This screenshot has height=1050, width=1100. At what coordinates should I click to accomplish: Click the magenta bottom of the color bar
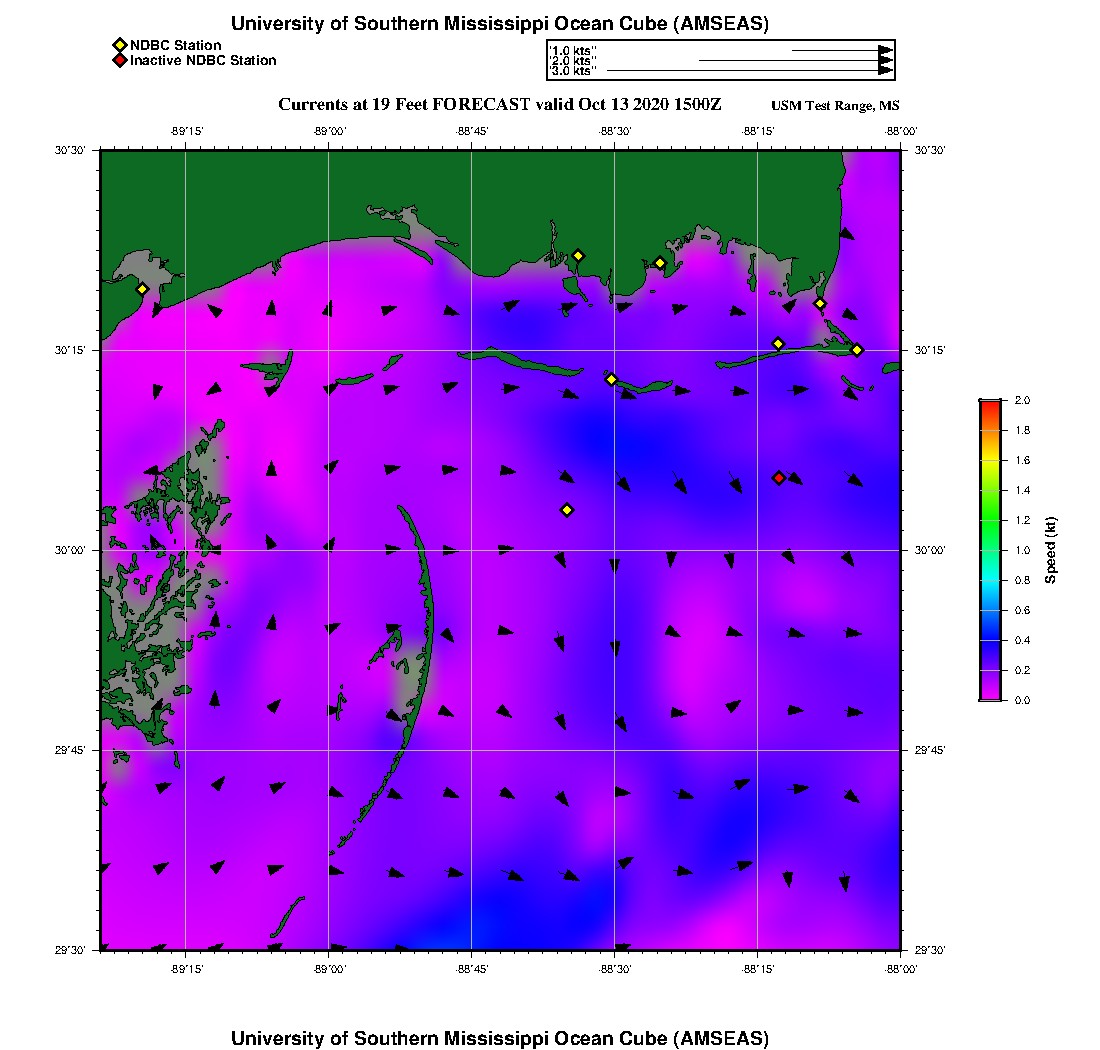(990, 695)
